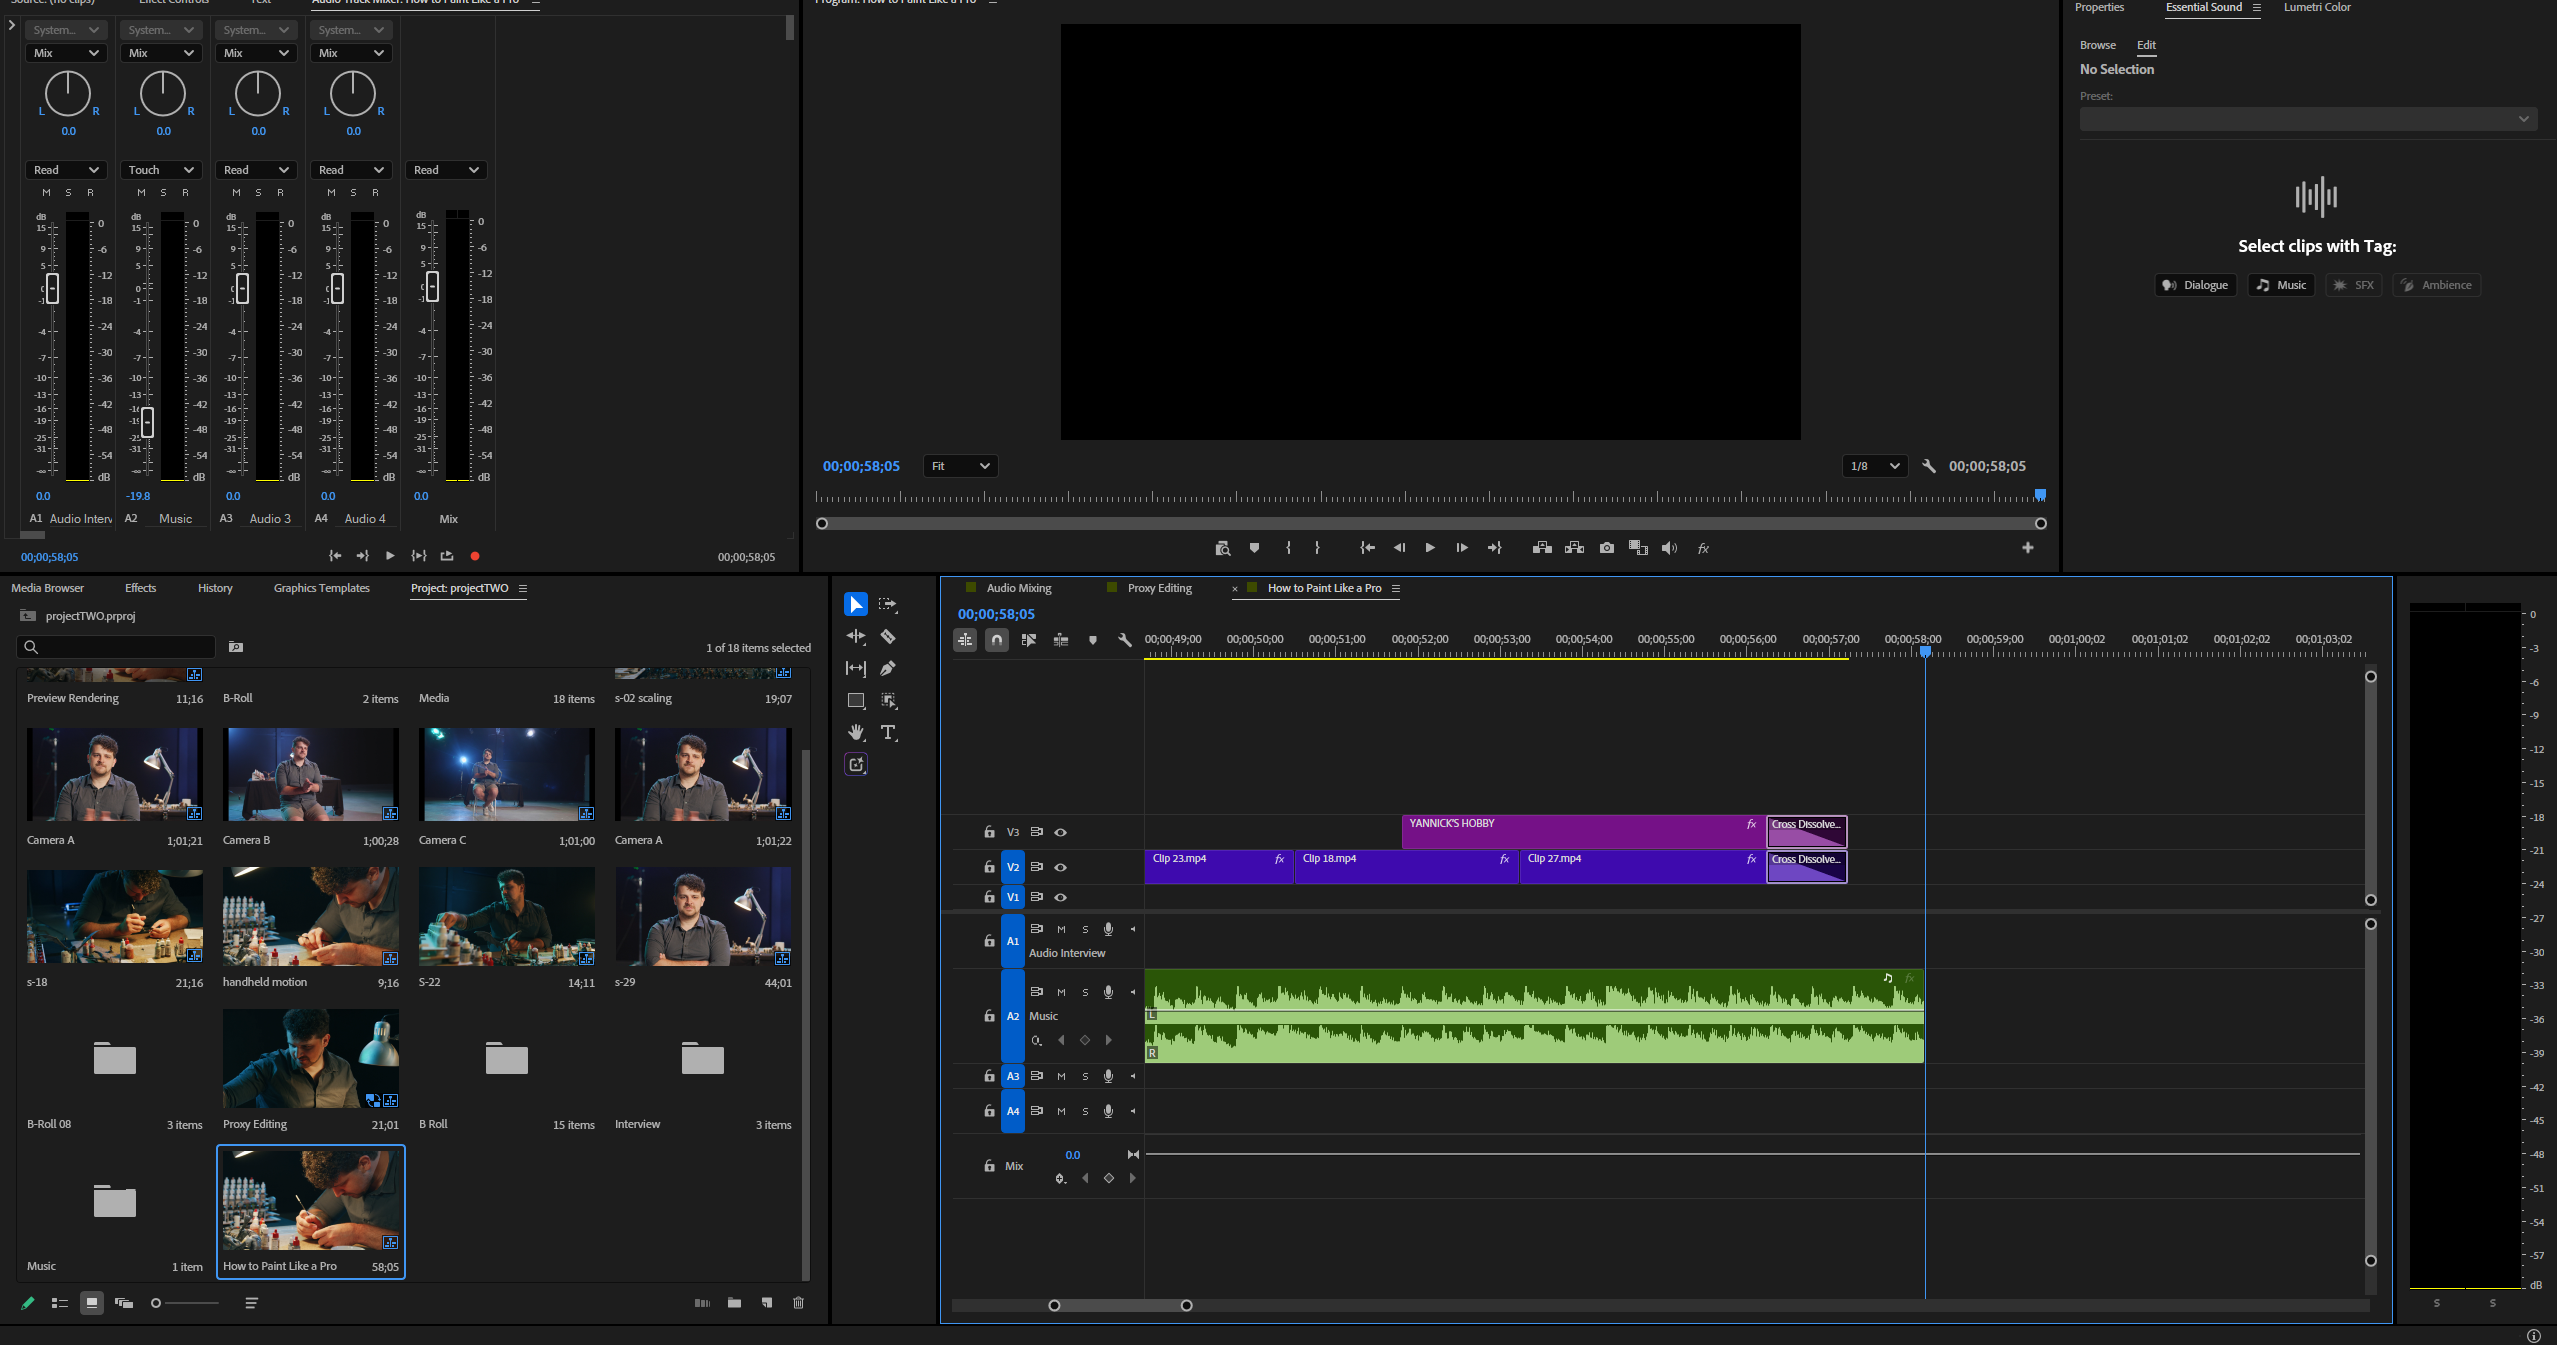The height and width of the screenshot is (1345, 2557).
Task: Switch to the Effects tab
Action: point(141,588)
